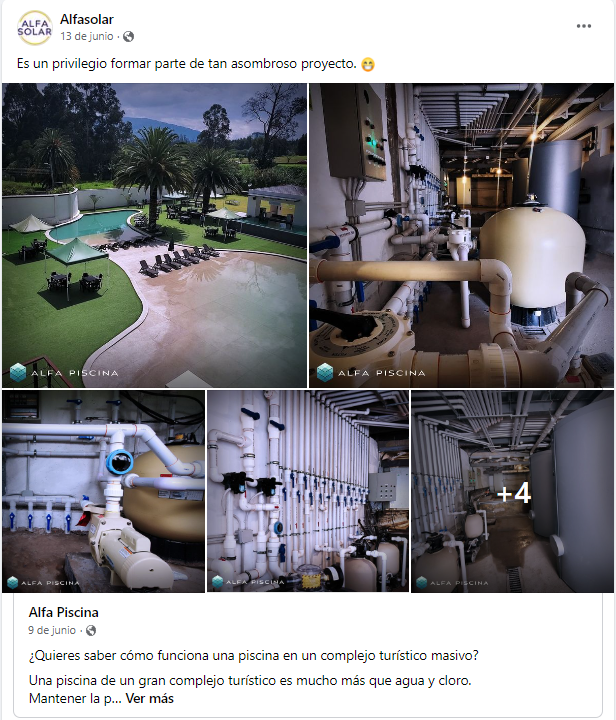
Task: Open the large sand filter tank photo
Action: (x=461, y=236)
